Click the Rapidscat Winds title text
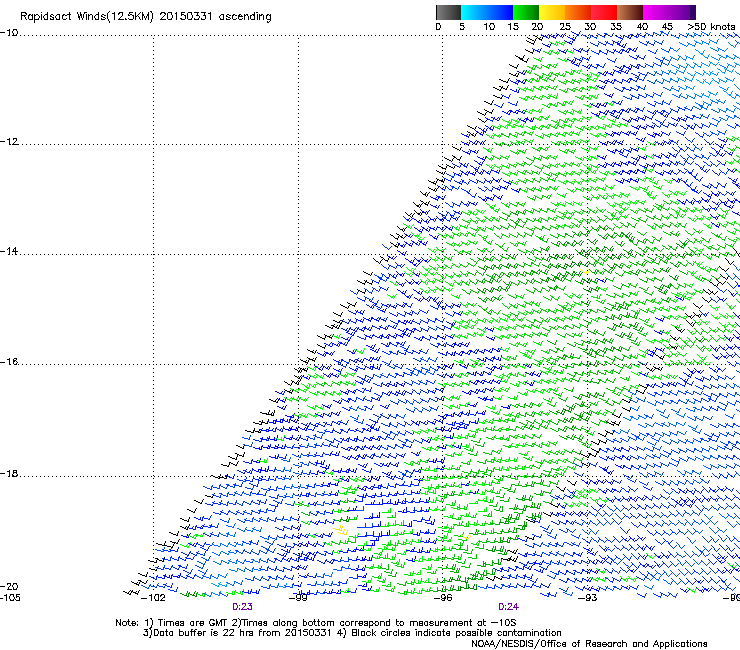 pyautogui.click(x=146, y=17)
